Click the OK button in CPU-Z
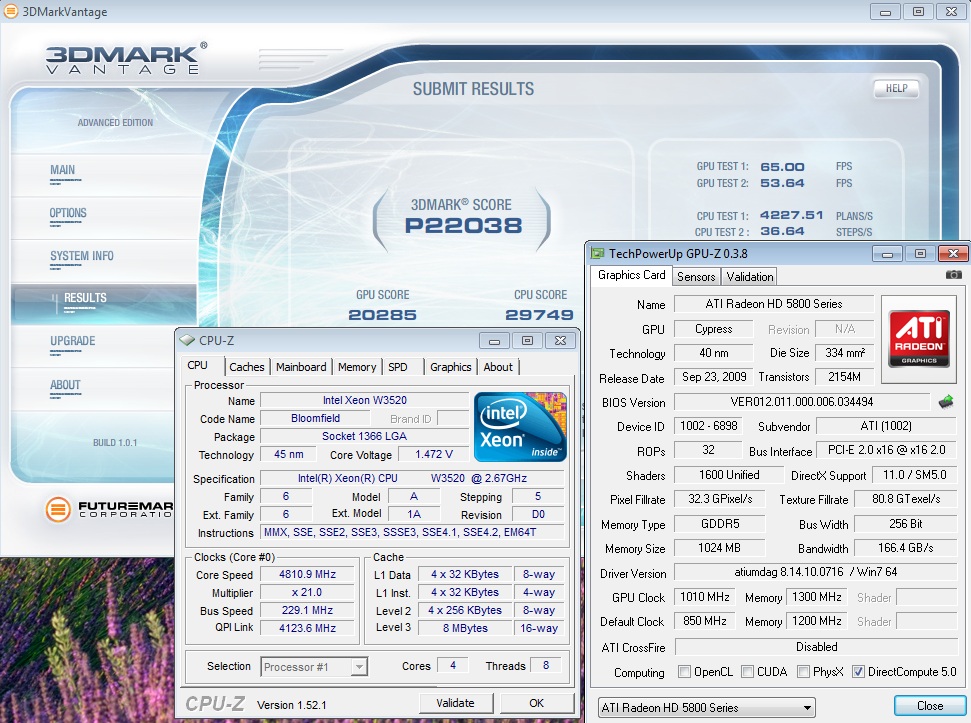This screenshot has height=723, width=971. 536,703
